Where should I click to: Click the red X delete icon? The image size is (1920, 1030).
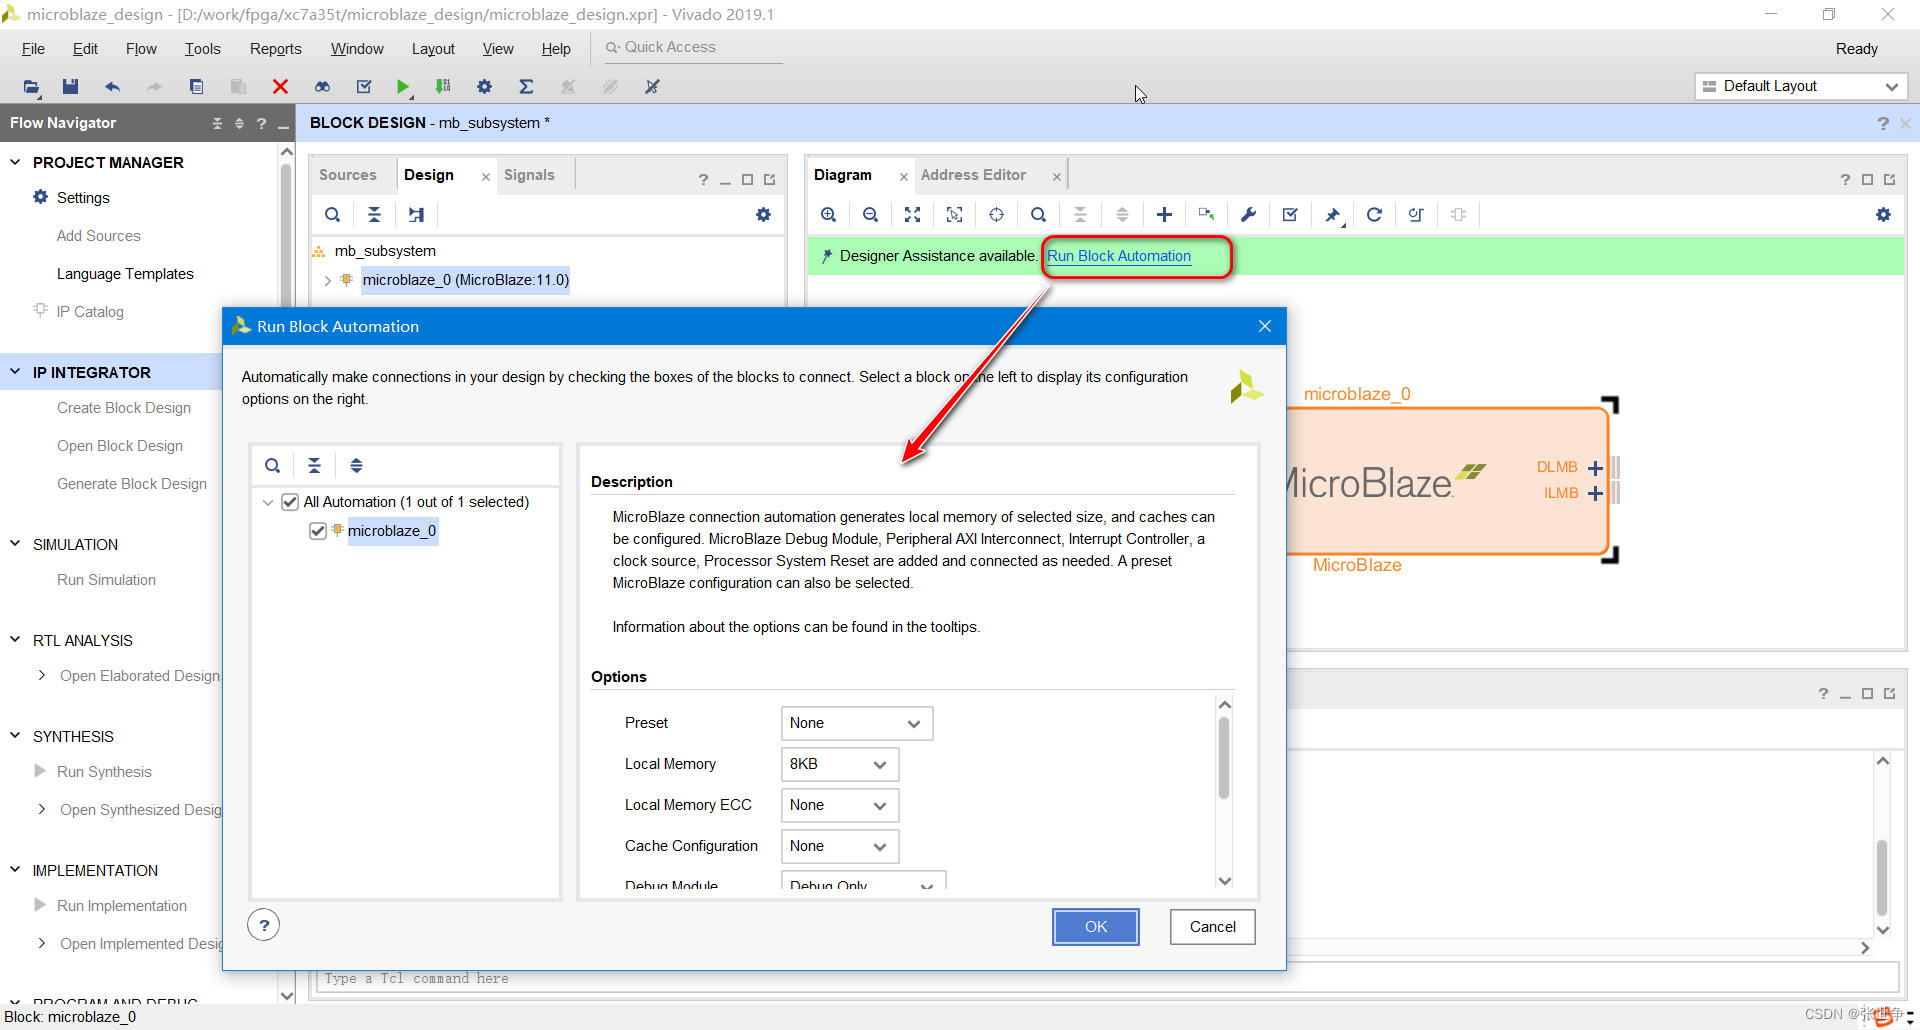[280, 87]
